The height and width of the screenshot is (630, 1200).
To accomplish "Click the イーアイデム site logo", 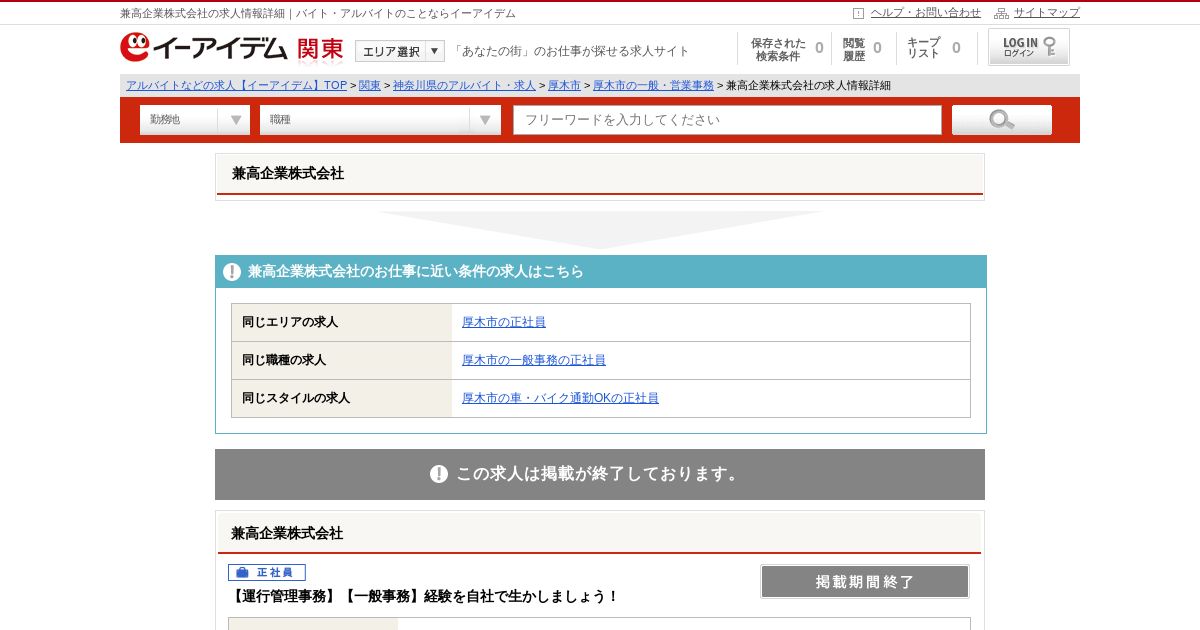I will point(204,47).
